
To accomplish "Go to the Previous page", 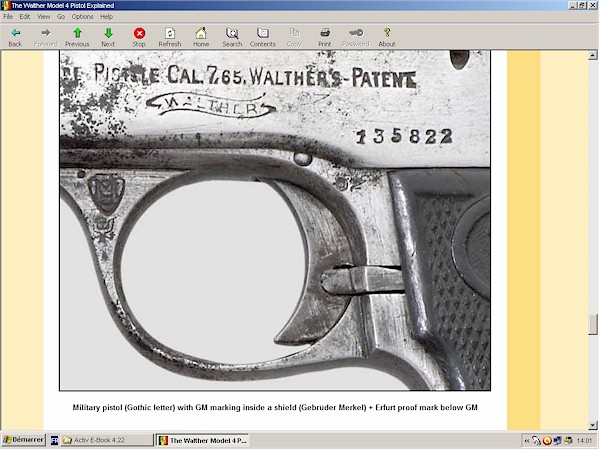I will pos(77,37).
